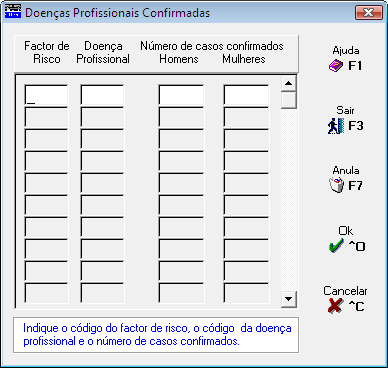
Task: Click the Factor de Risco column header
Action: coord(47,52)
